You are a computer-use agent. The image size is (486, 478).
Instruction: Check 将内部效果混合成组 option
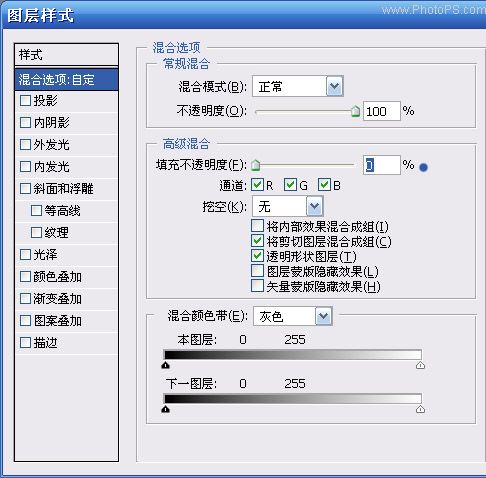(x=257, y=226)
